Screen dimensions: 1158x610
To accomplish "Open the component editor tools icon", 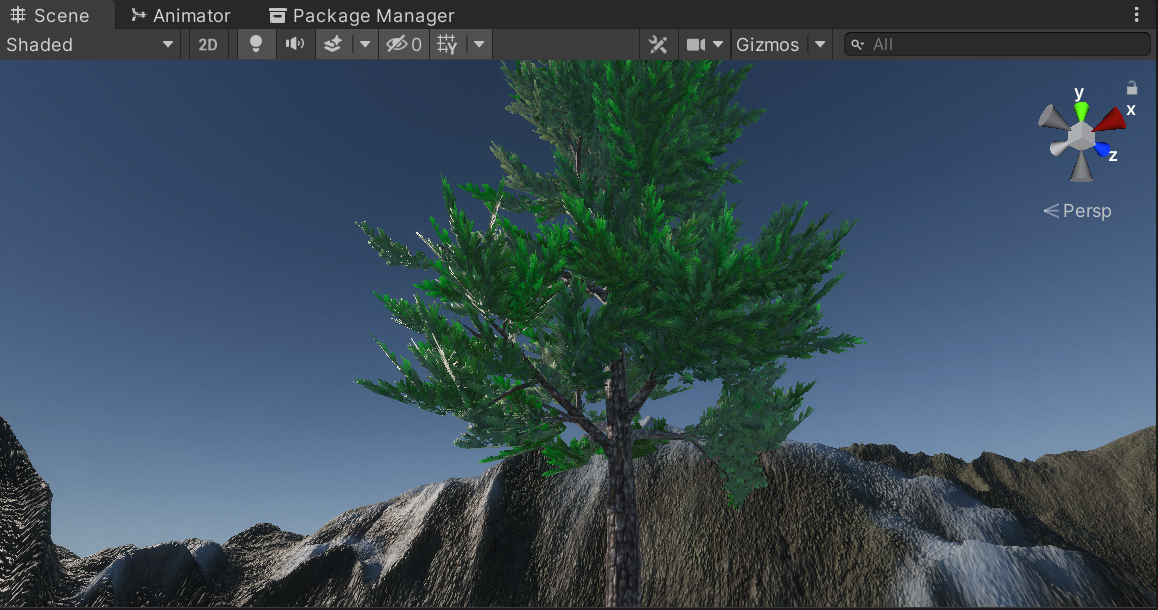I will (657, 44).
